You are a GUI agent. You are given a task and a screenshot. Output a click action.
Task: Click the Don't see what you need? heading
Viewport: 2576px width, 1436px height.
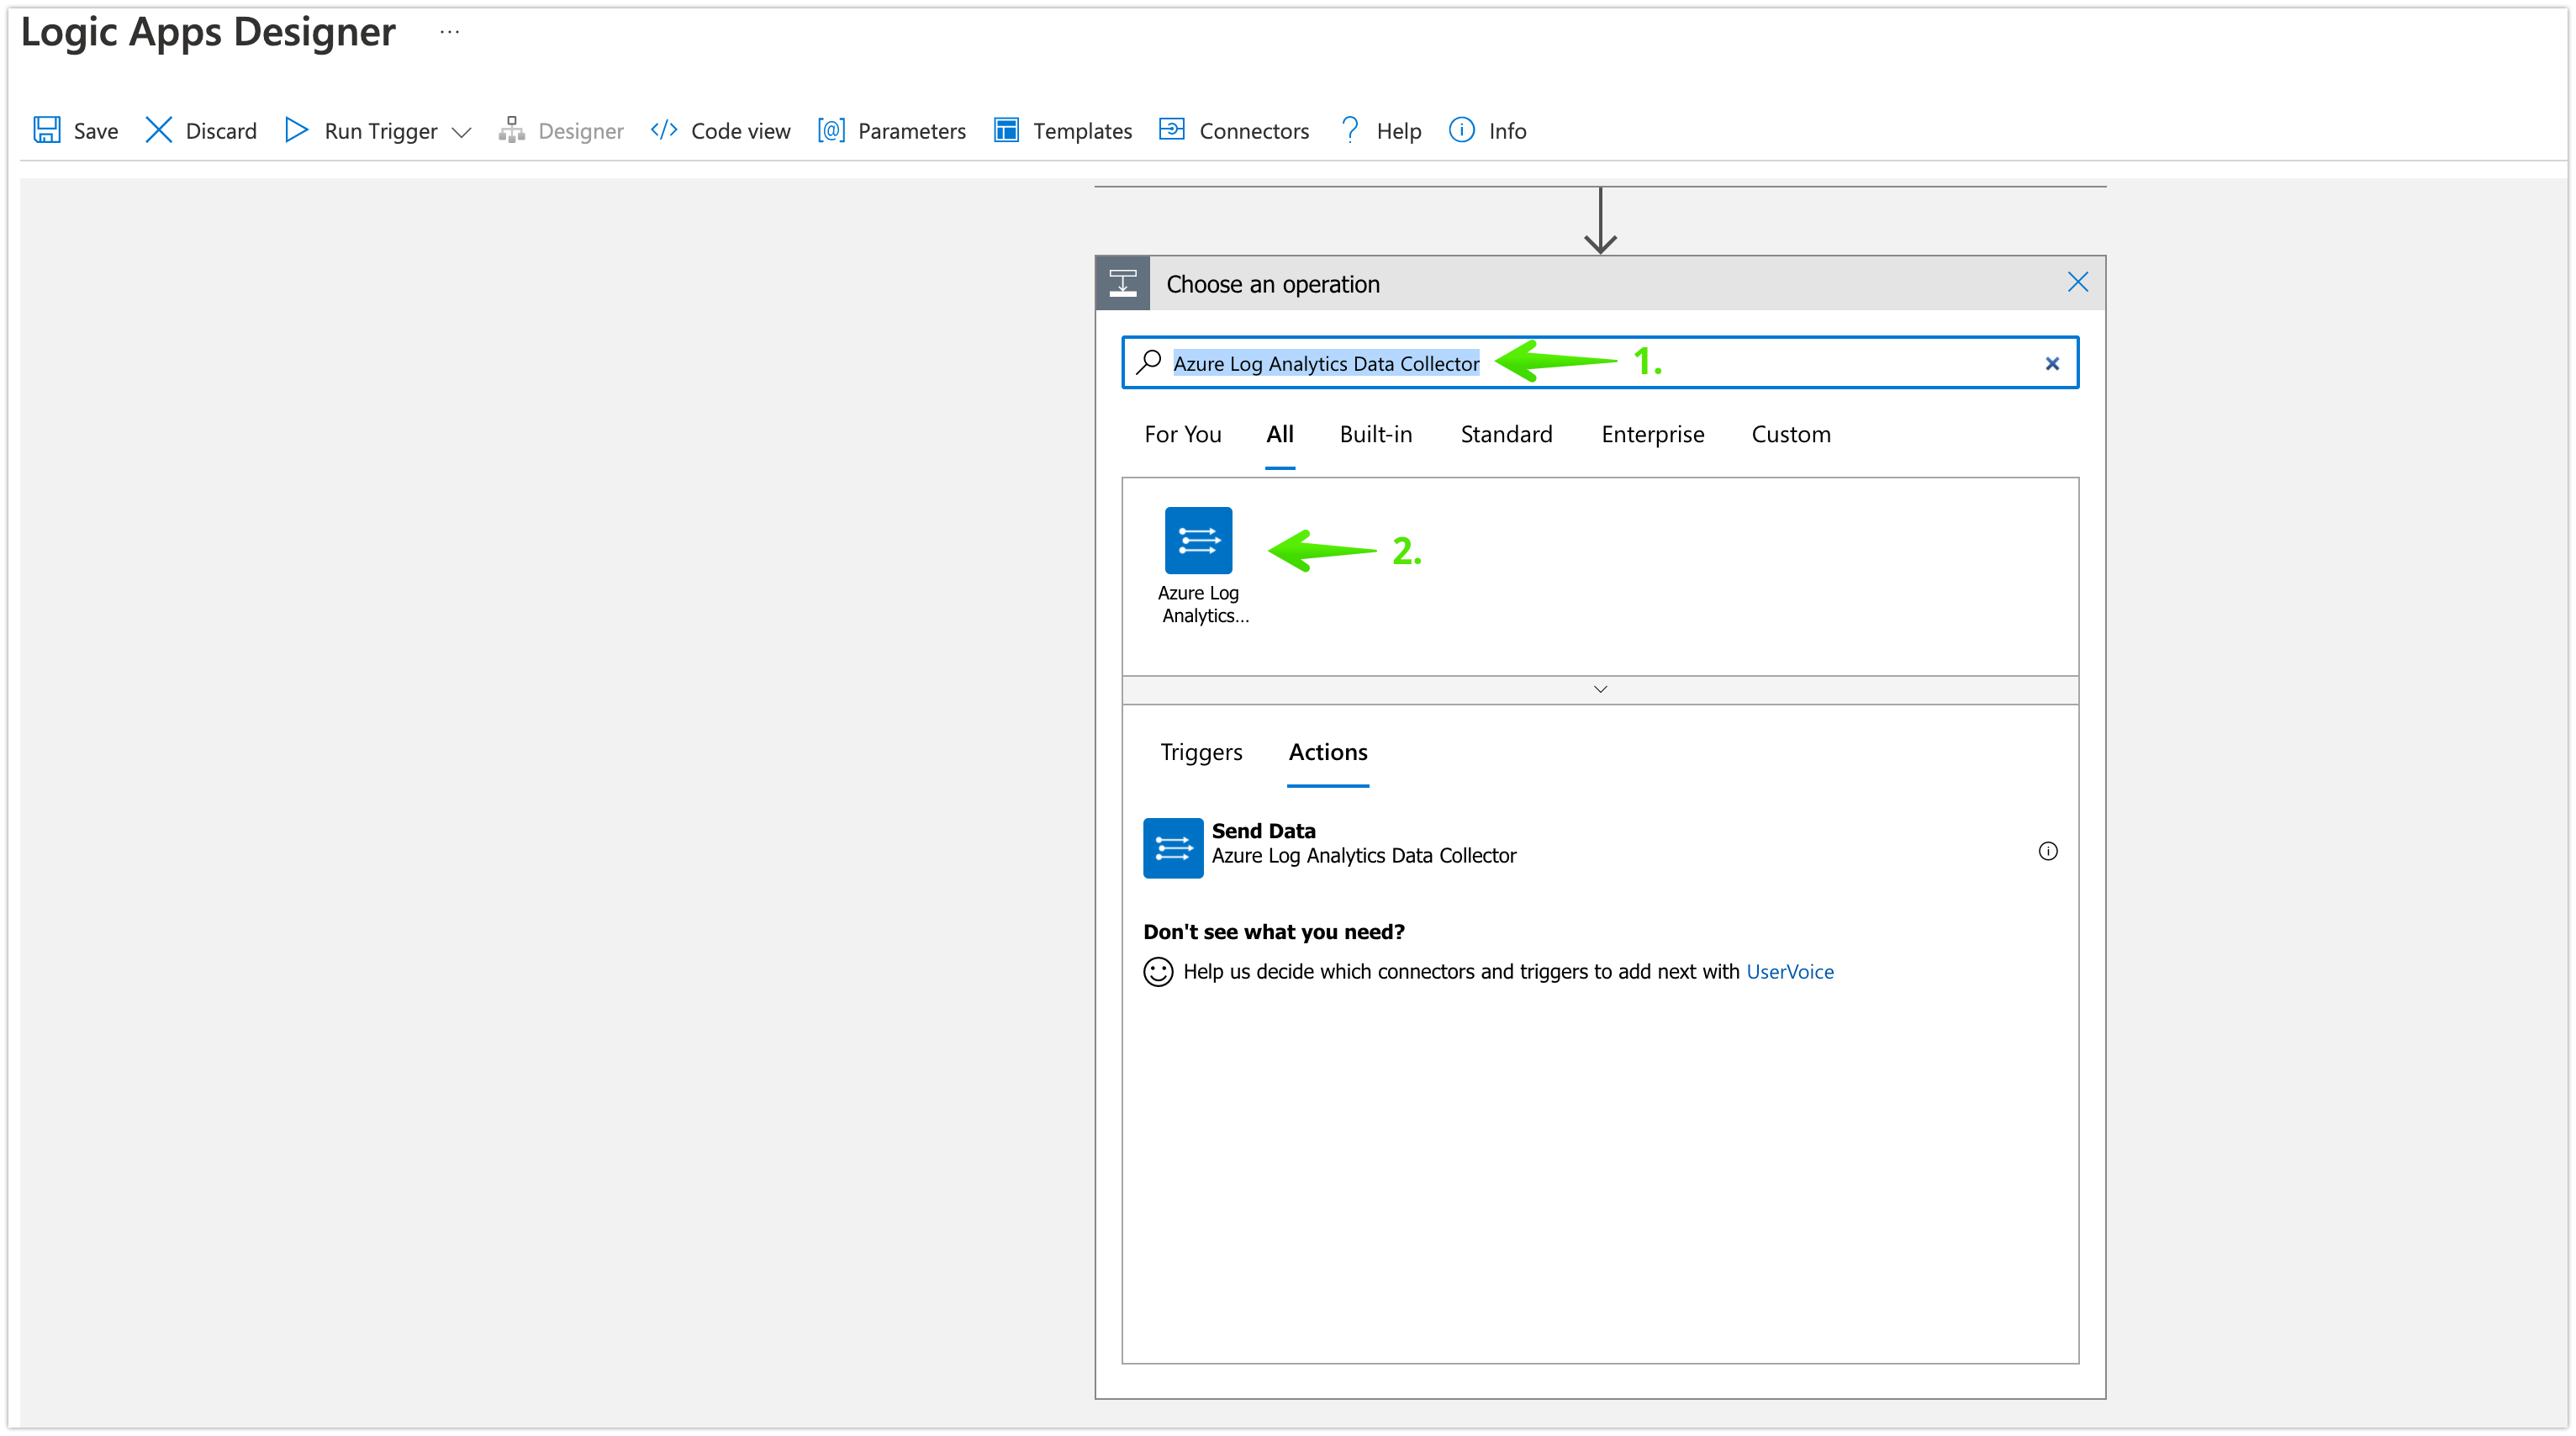[1274, 932]
